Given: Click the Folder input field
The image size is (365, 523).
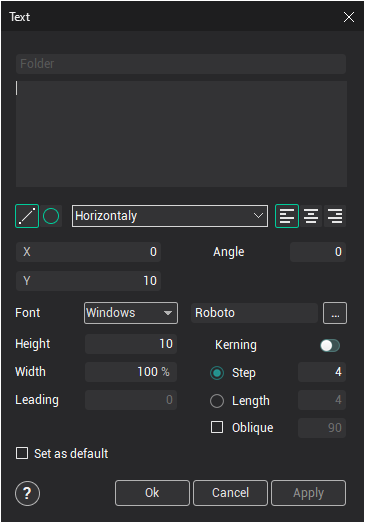Looking at the screenshot, I should pos(181,64).
